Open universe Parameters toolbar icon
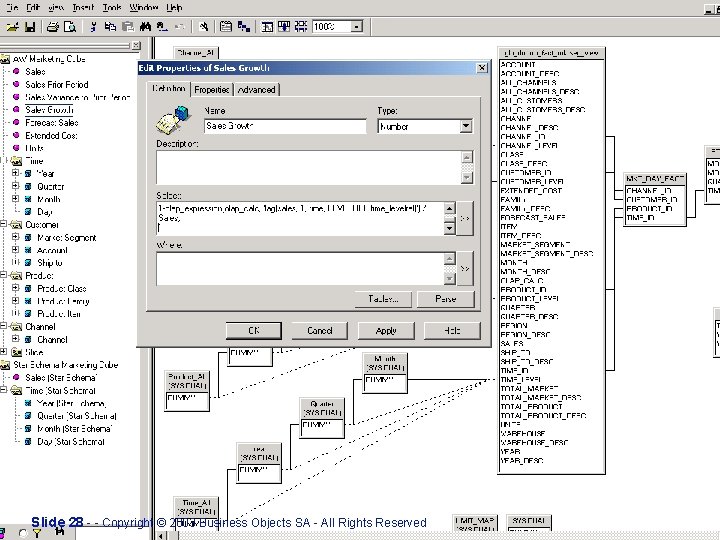 (225, 27)
